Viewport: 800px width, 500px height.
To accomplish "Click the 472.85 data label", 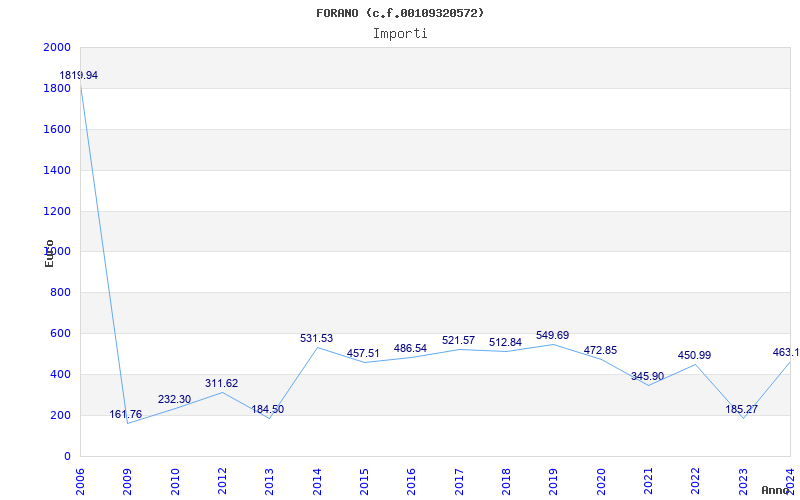I will (x=601, y=351).
